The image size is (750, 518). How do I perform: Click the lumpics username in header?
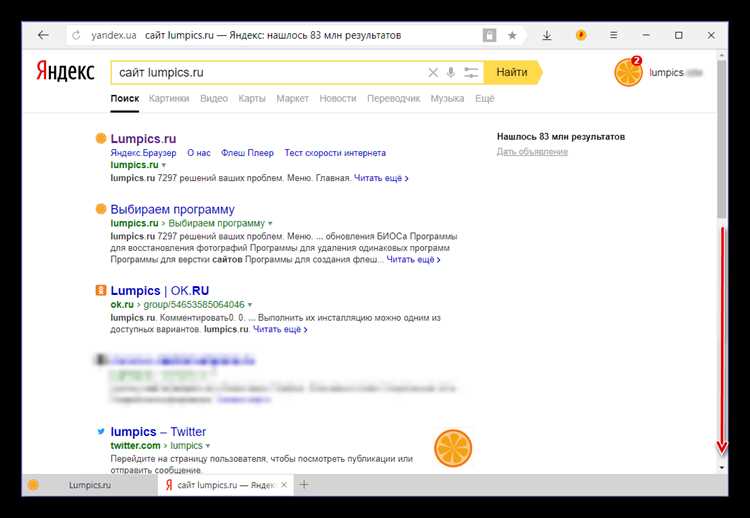[666, 73]
